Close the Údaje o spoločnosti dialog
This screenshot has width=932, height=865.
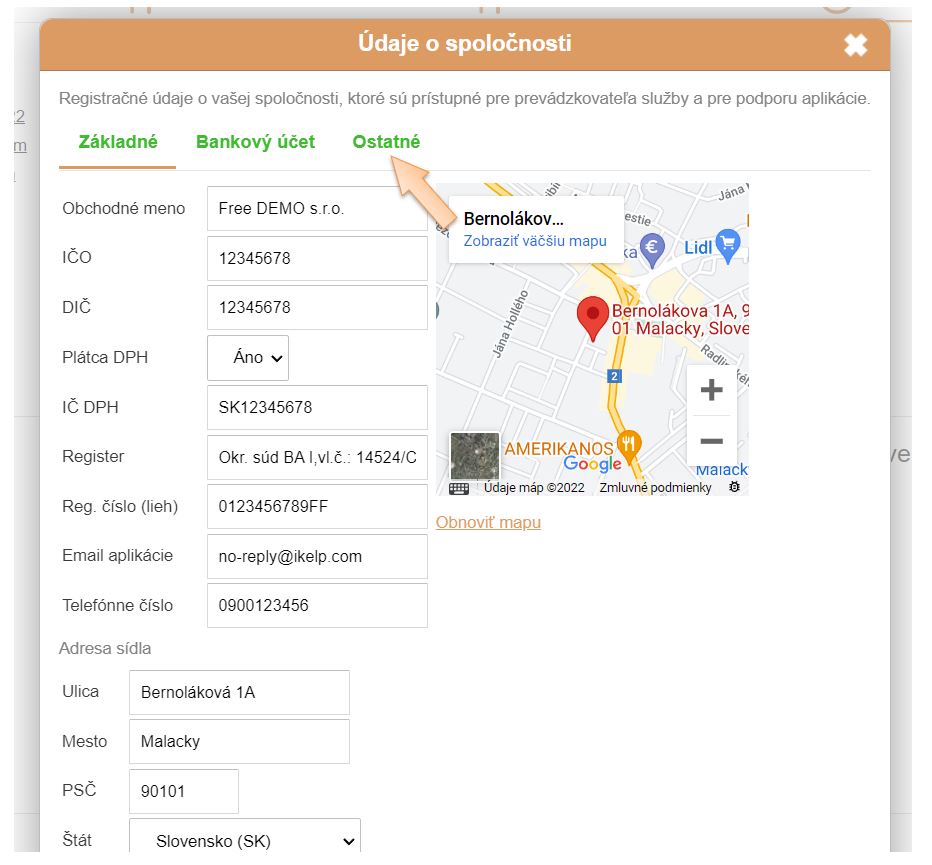tap(855, 45)
